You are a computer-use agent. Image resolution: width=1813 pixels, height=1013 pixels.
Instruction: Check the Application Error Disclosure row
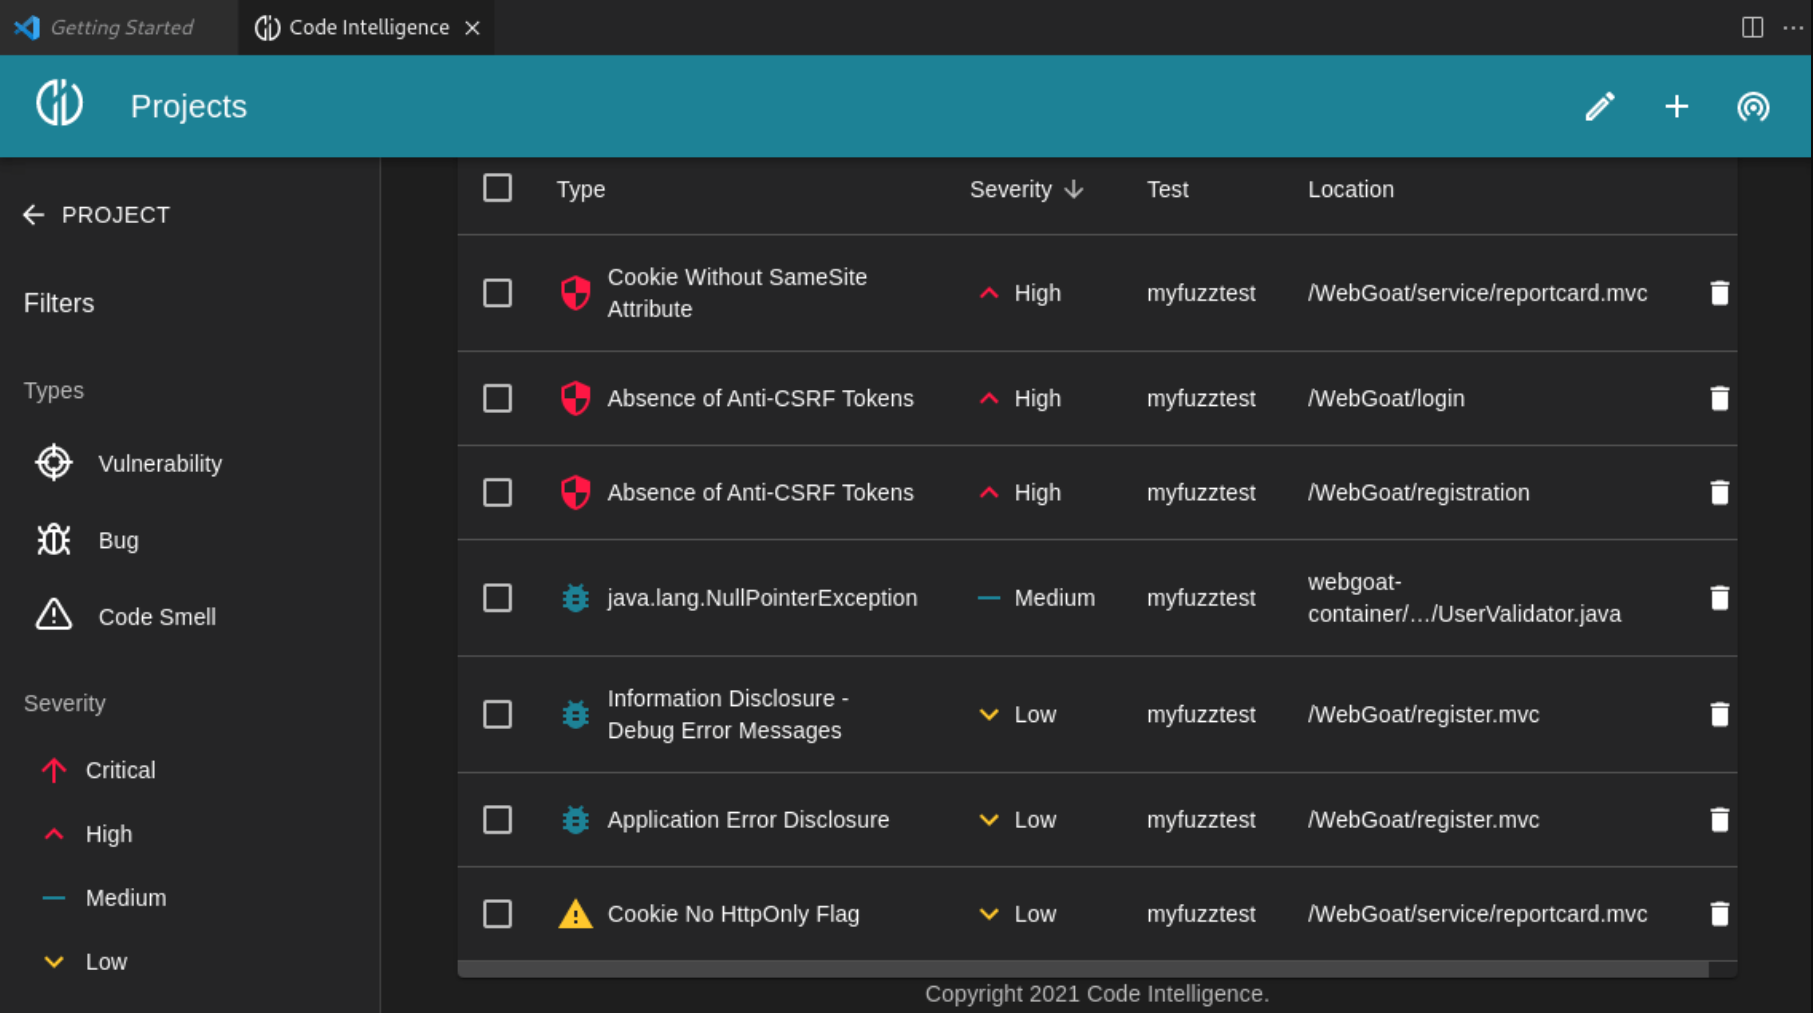click(x=497, y=820)
